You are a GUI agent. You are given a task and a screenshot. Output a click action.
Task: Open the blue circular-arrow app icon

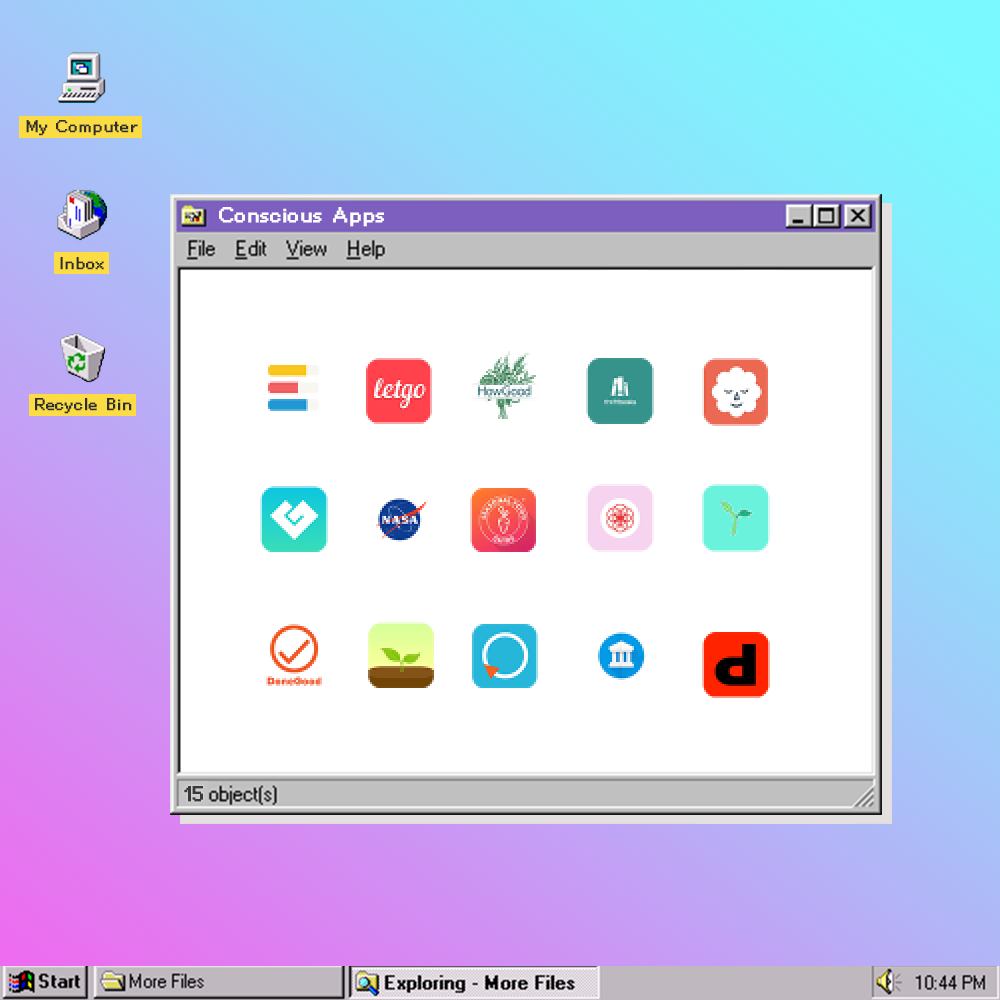tap(504, 656)
